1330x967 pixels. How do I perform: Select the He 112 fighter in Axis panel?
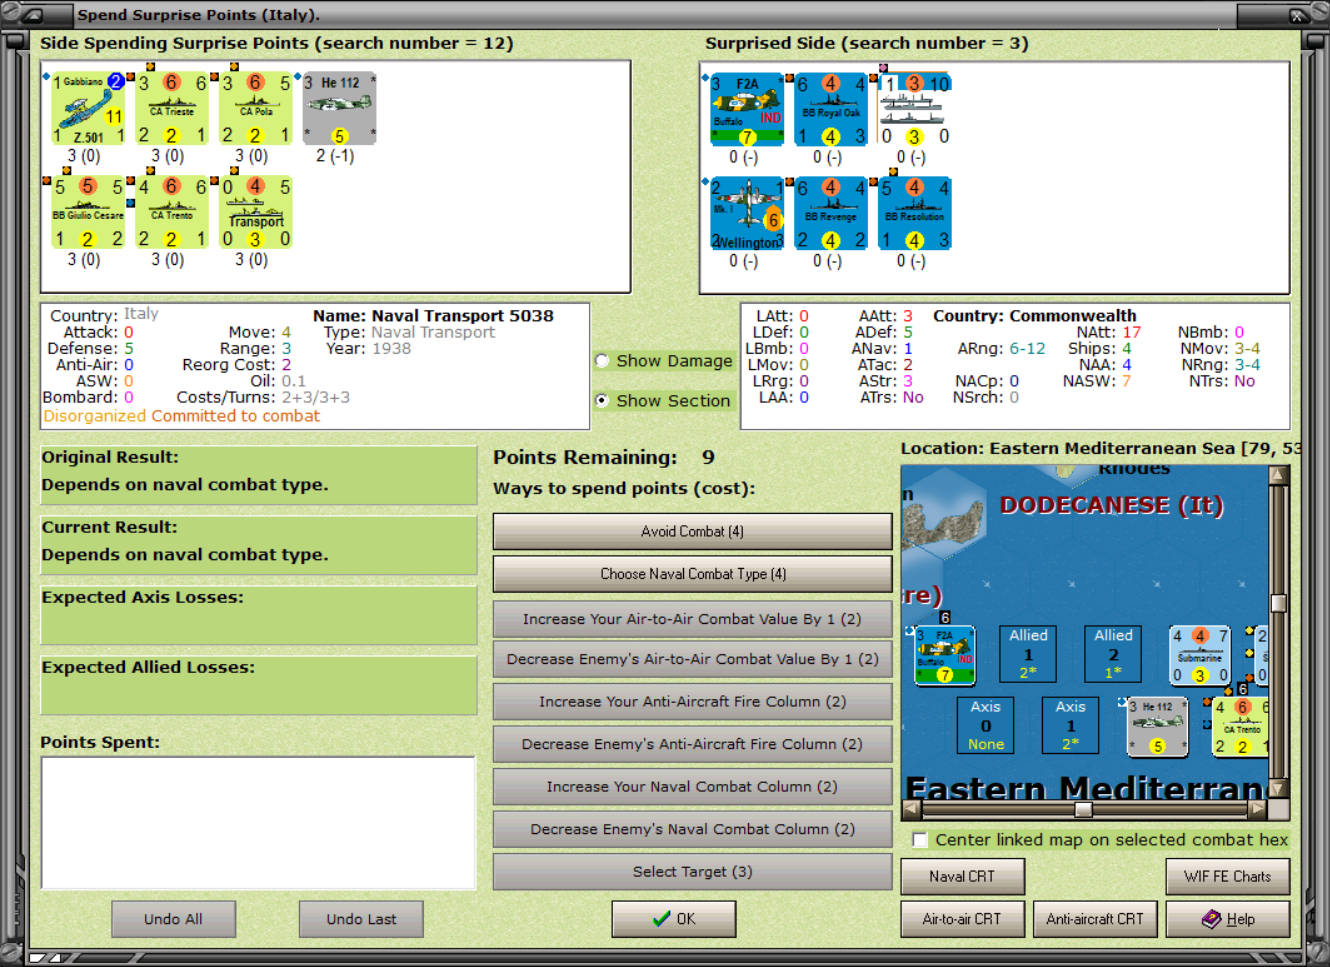340,108
